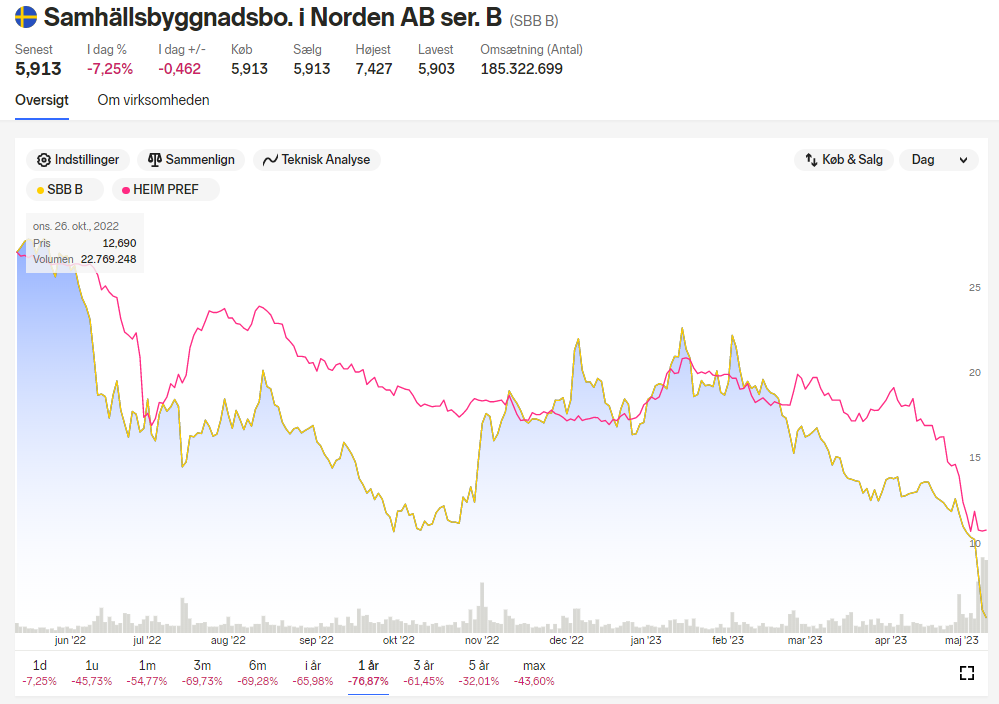
Task: Click Teknisk Analyse button label
Action: (x=326, y=160)
